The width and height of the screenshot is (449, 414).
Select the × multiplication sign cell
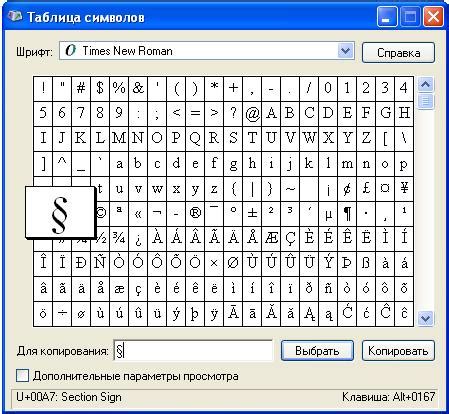click(x=214, y=264)
